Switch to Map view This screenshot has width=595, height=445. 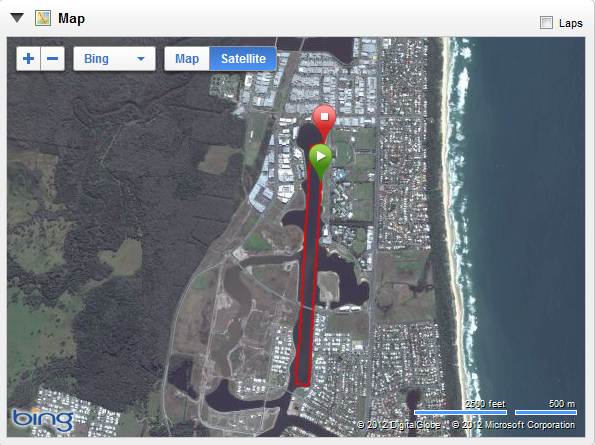point(187,59)
